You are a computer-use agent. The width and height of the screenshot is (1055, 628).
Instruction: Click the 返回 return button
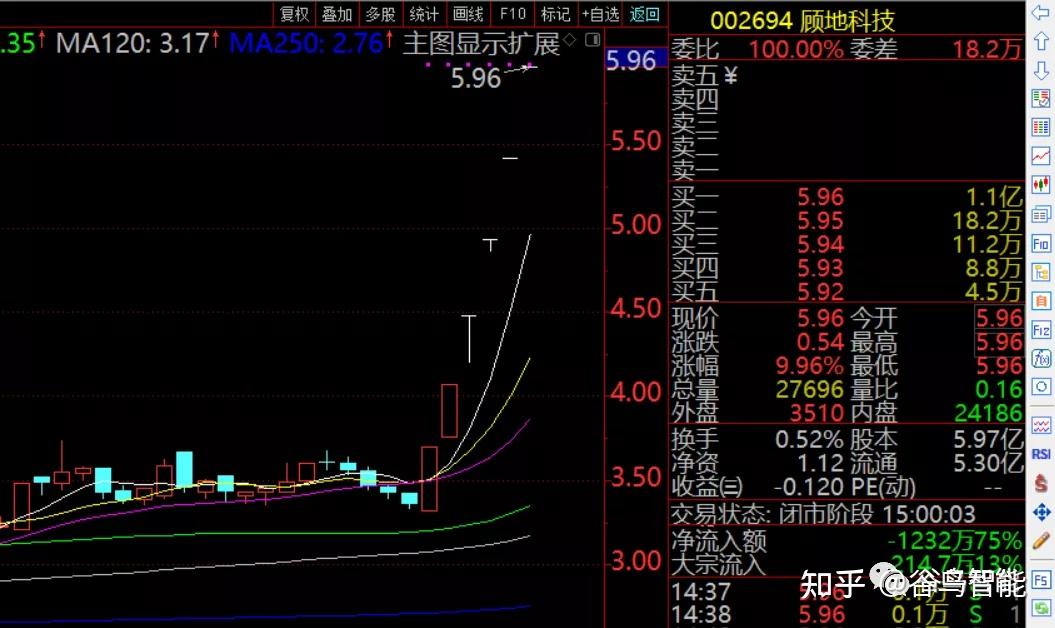pyautogui.click(x=644, y=14)
